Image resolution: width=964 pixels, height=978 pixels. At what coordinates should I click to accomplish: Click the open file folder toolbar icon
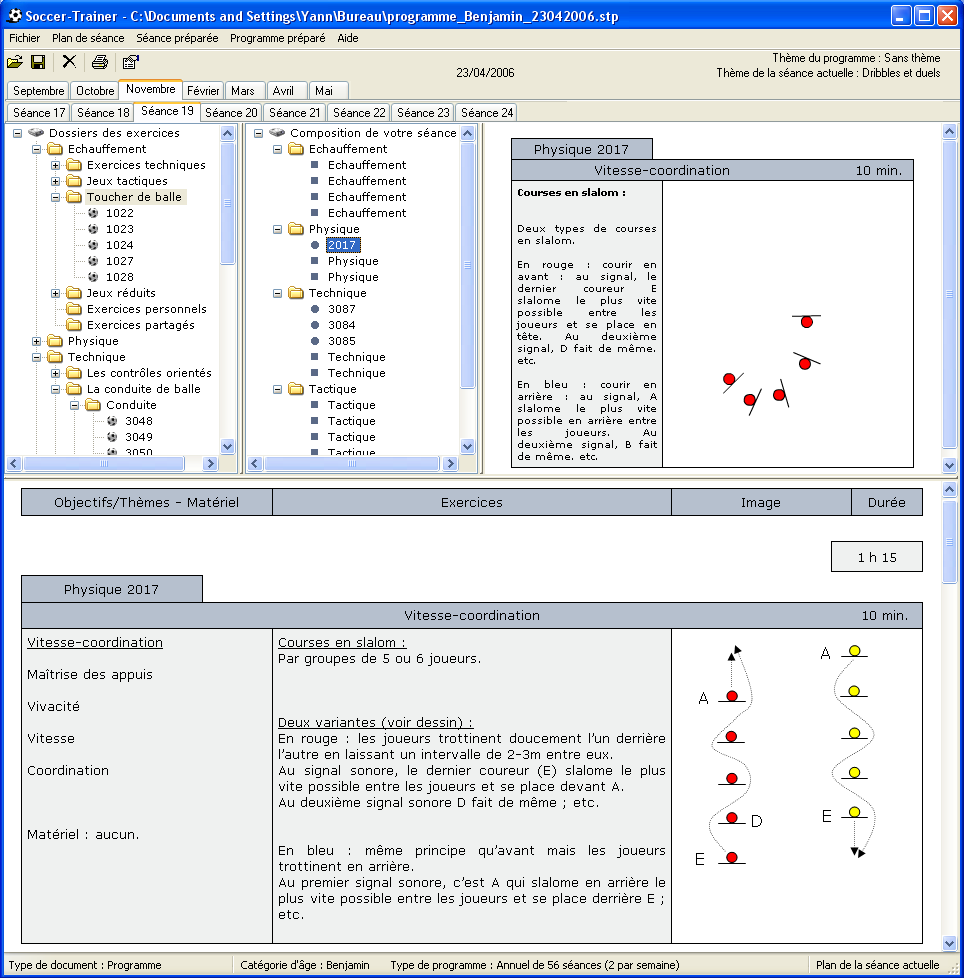tap(15, 62)
